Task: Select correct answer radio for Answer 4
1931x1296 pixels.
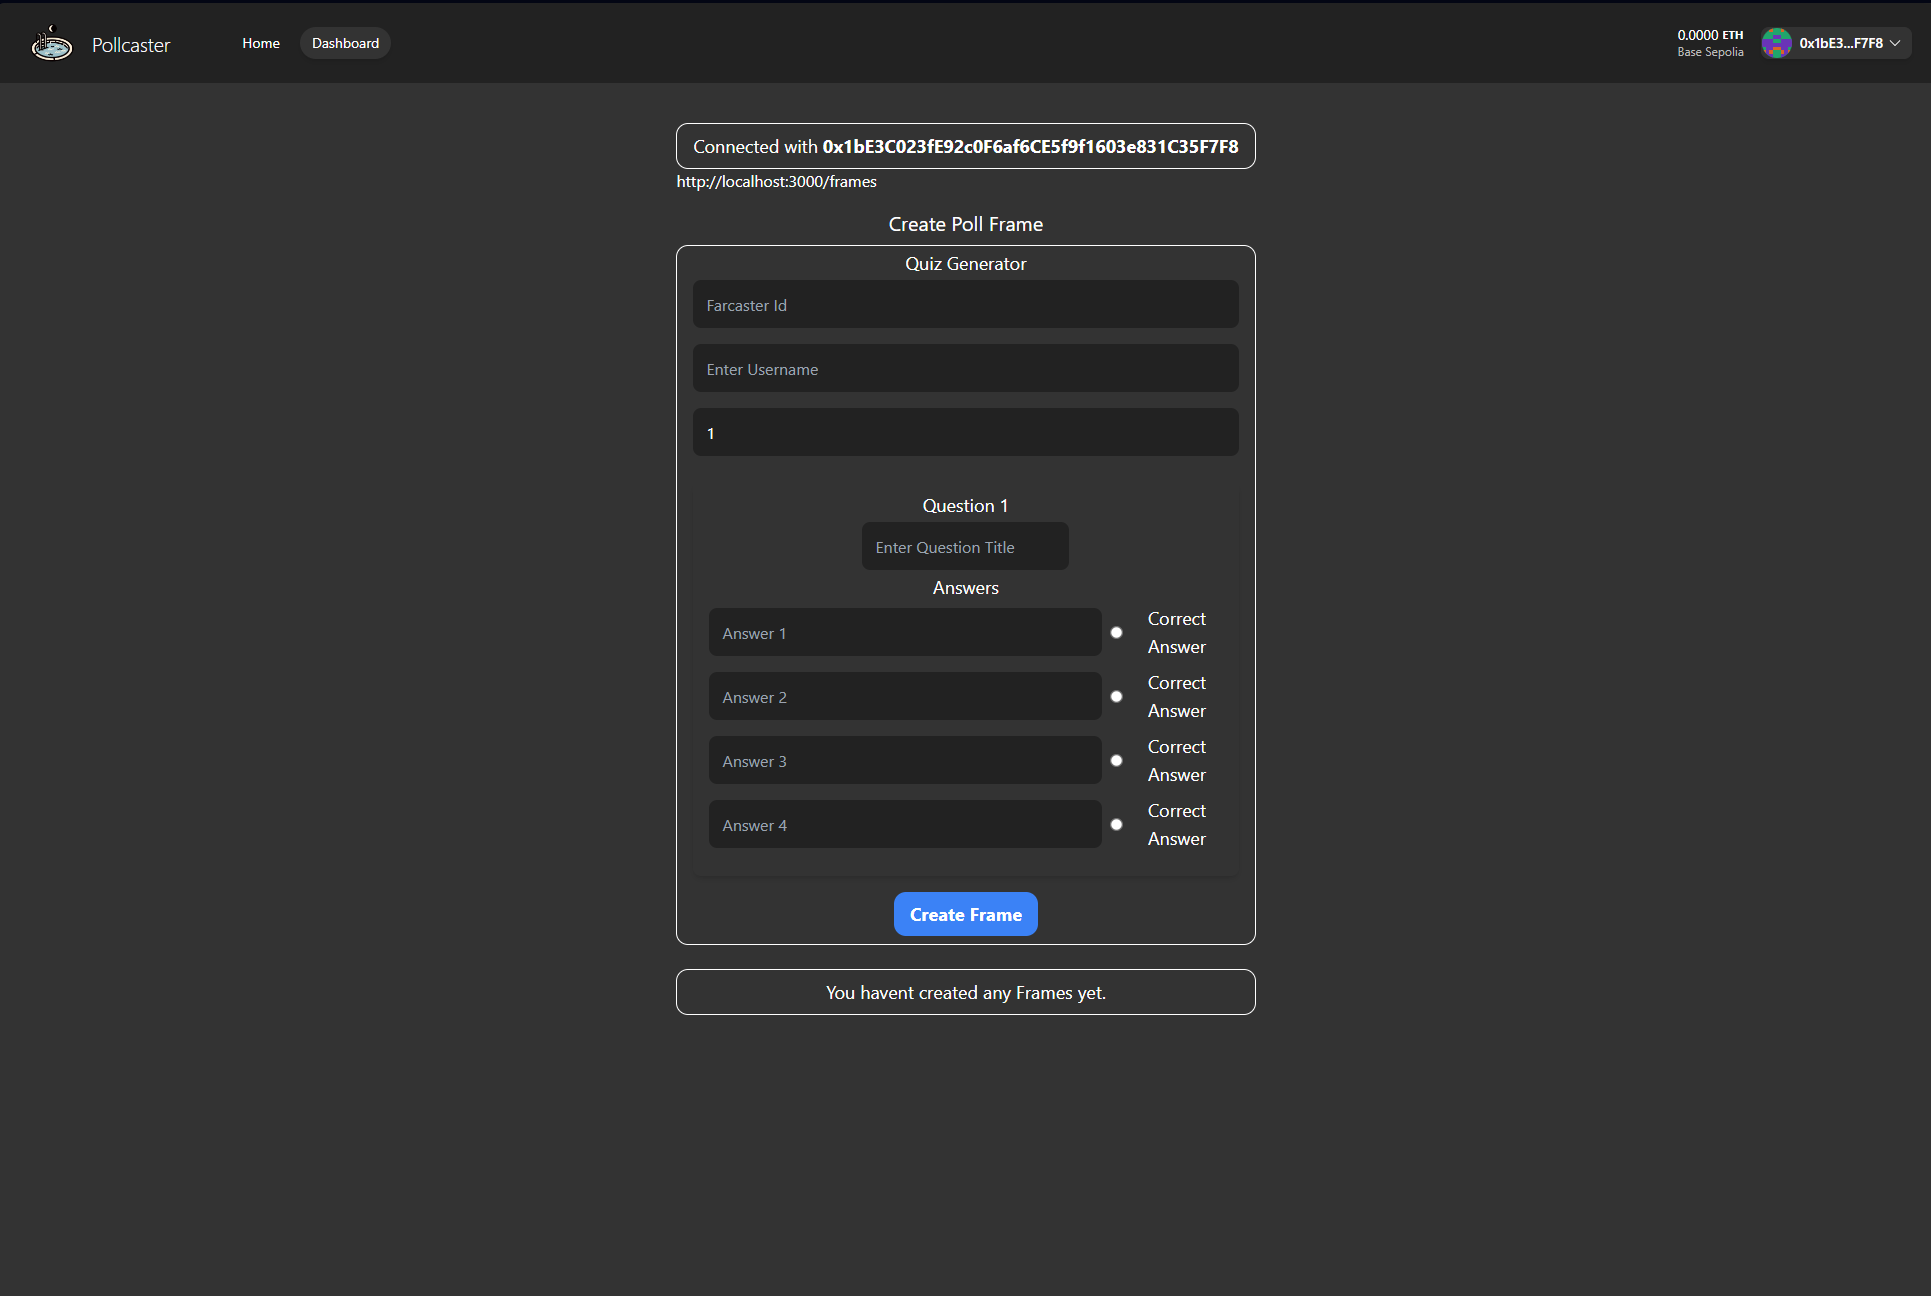Action: click(1118, 824)
